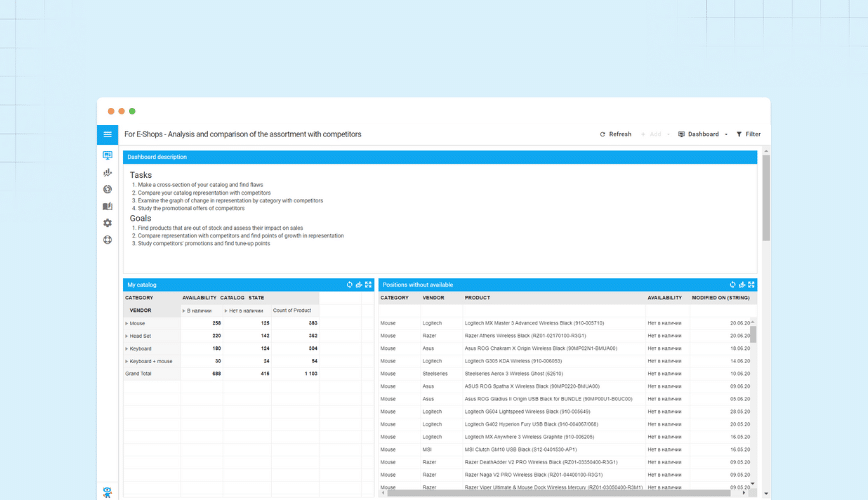
Task: Open the hamburger menu in the sidebar
Action: click(108, 134)
